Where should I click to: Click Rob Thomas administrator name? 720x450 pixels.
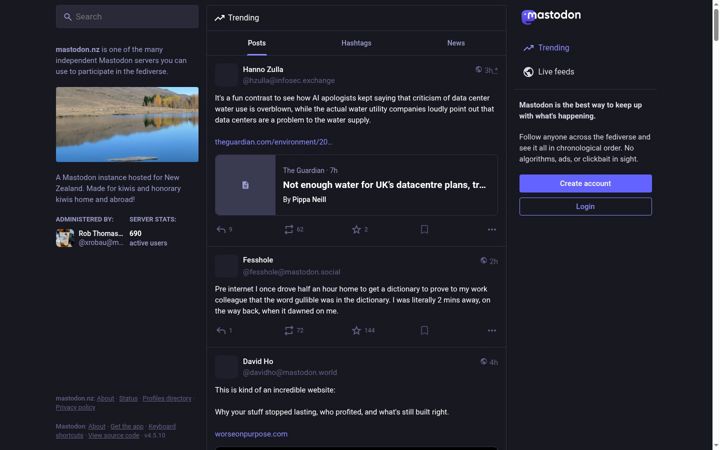(x=101, y=233)
